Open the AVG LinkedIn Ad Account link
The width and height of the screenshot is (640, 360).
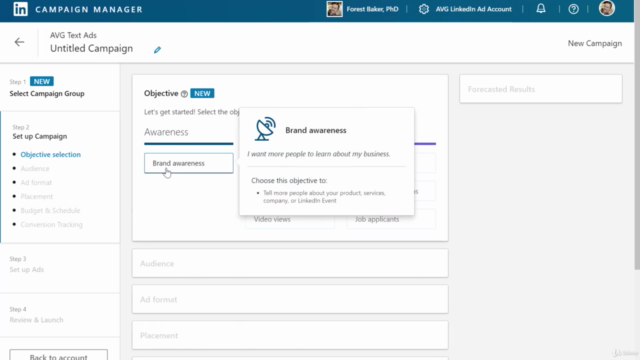click(473, 9)
